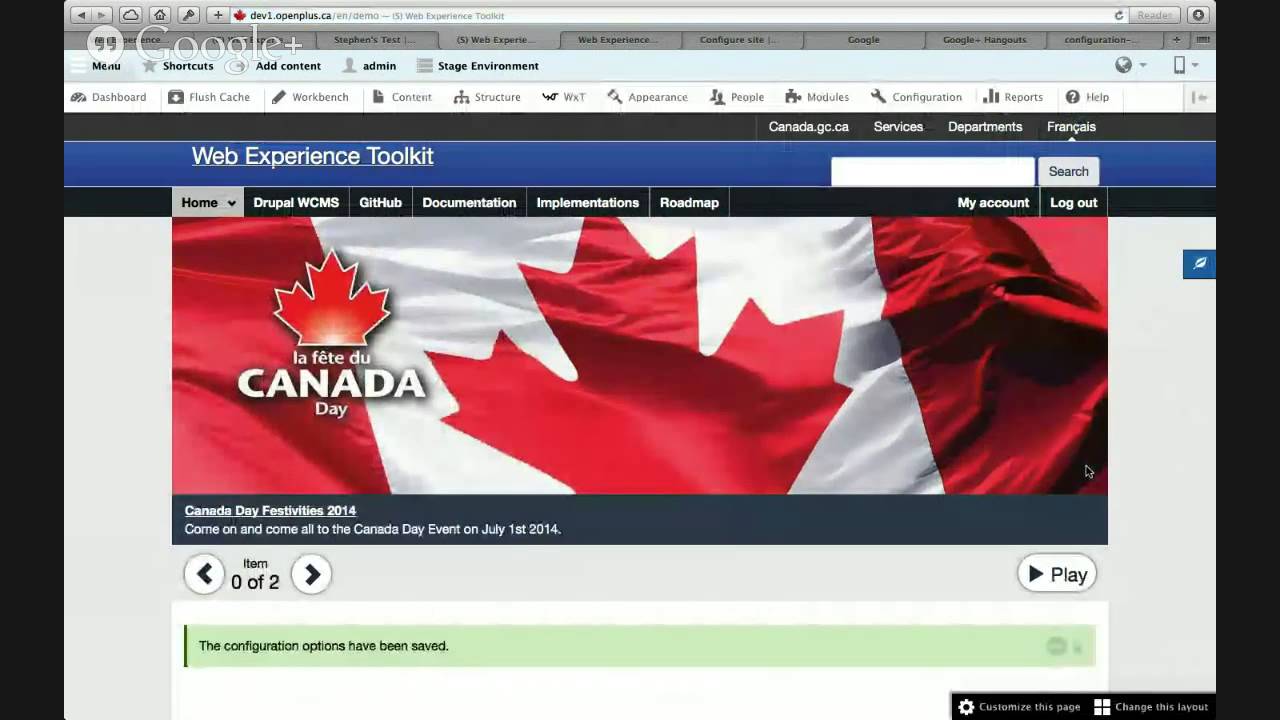Image resolution: width=1280 pixels, height=720 pixels.
Task: Open Implementations nav item
Action: [x=587, y=203]
